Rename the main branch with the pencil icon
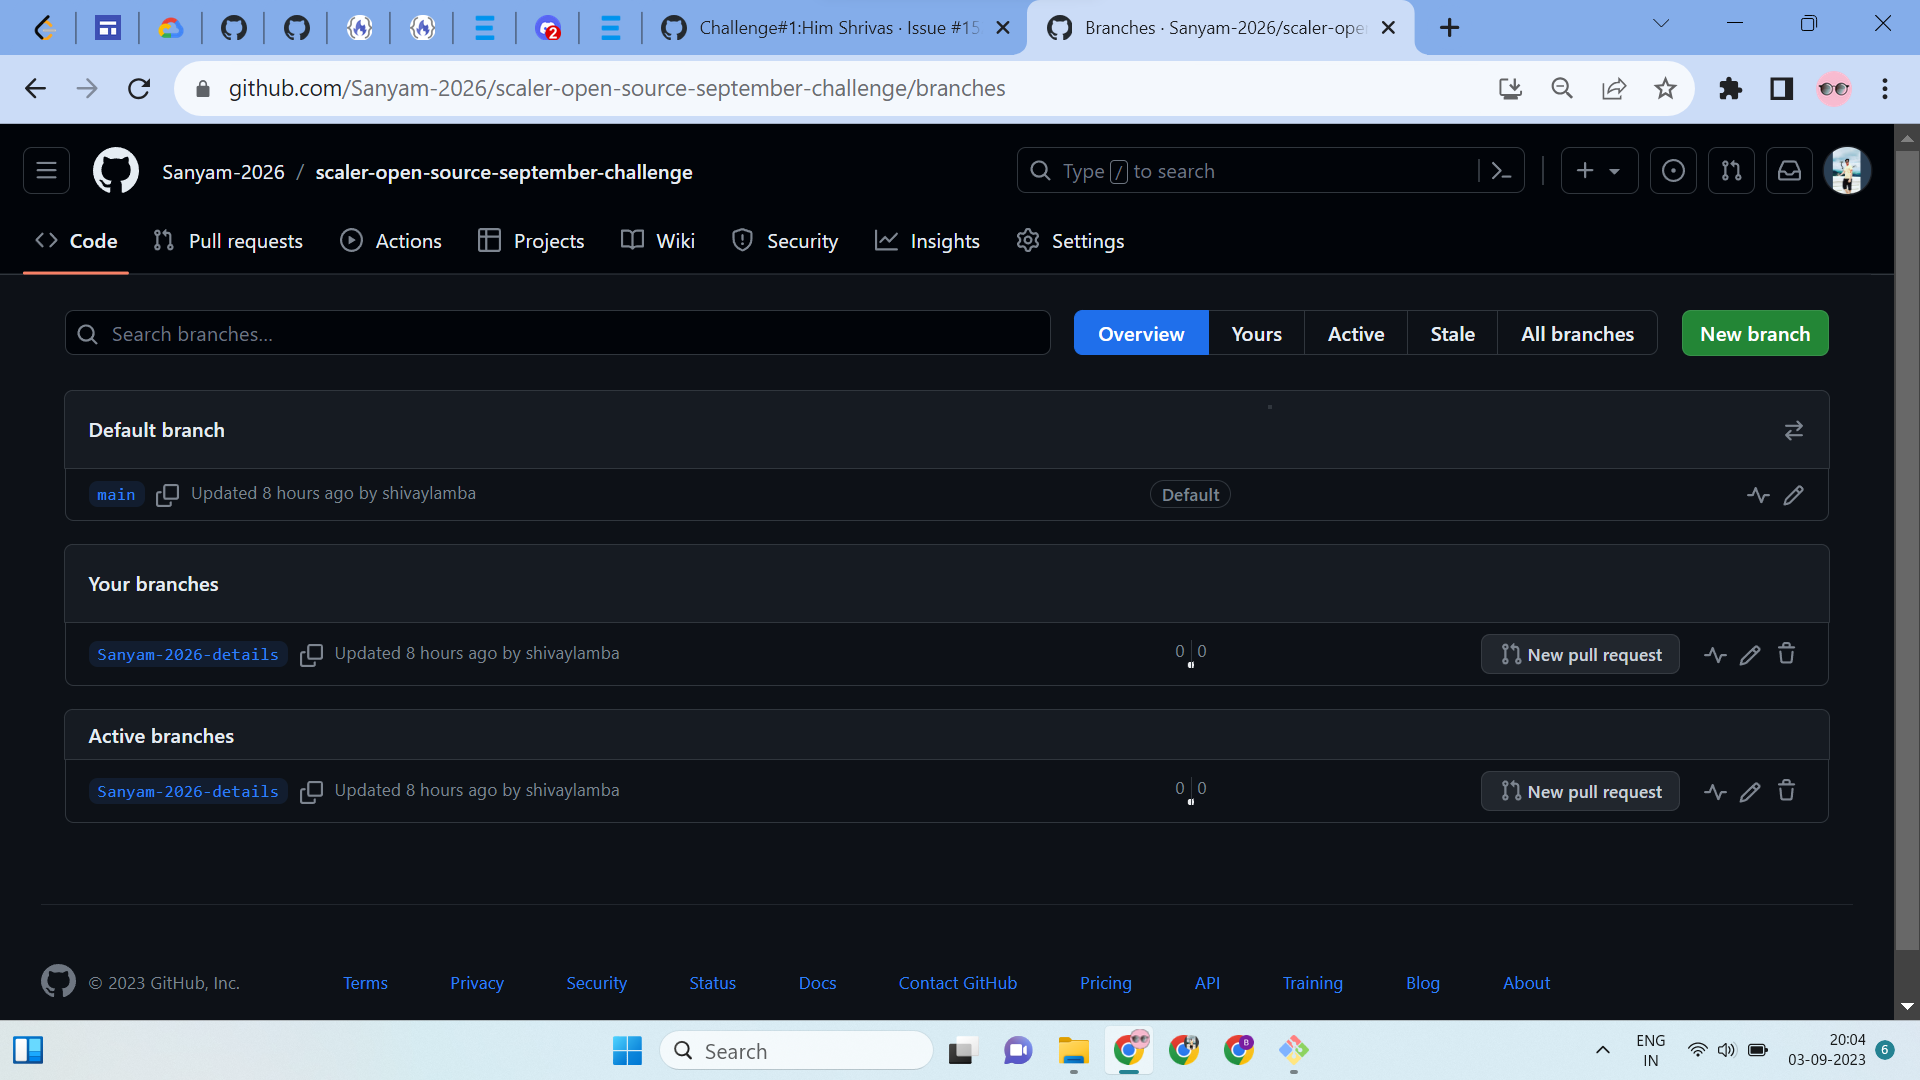Screen dimensions: 1920x1080 click(1794, 494)
